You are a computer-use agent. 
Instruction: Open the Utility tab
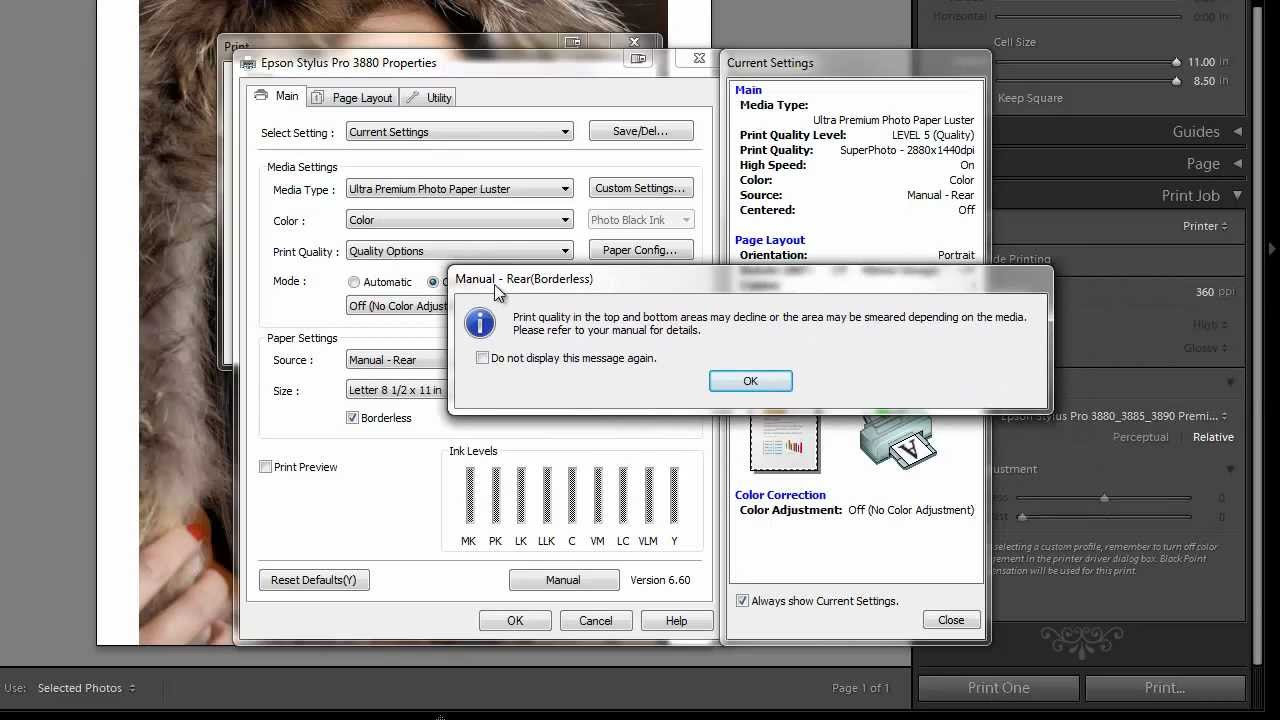(430, 97)
